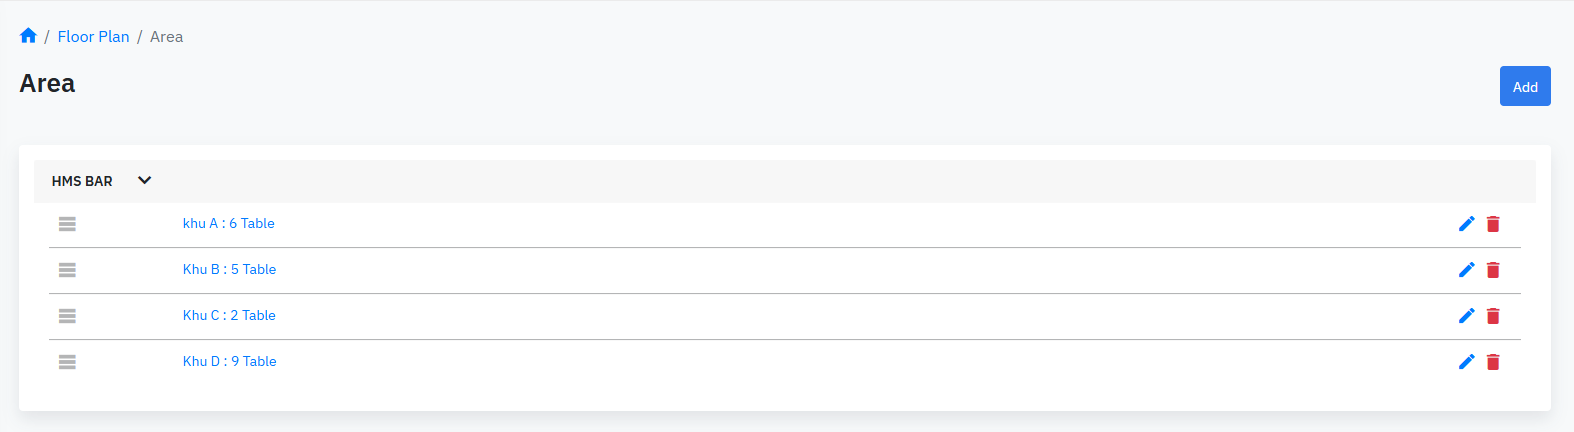The image size is (1574, 432).
Task: Open Khu B : 5 Table link
Action: [229, 270]
